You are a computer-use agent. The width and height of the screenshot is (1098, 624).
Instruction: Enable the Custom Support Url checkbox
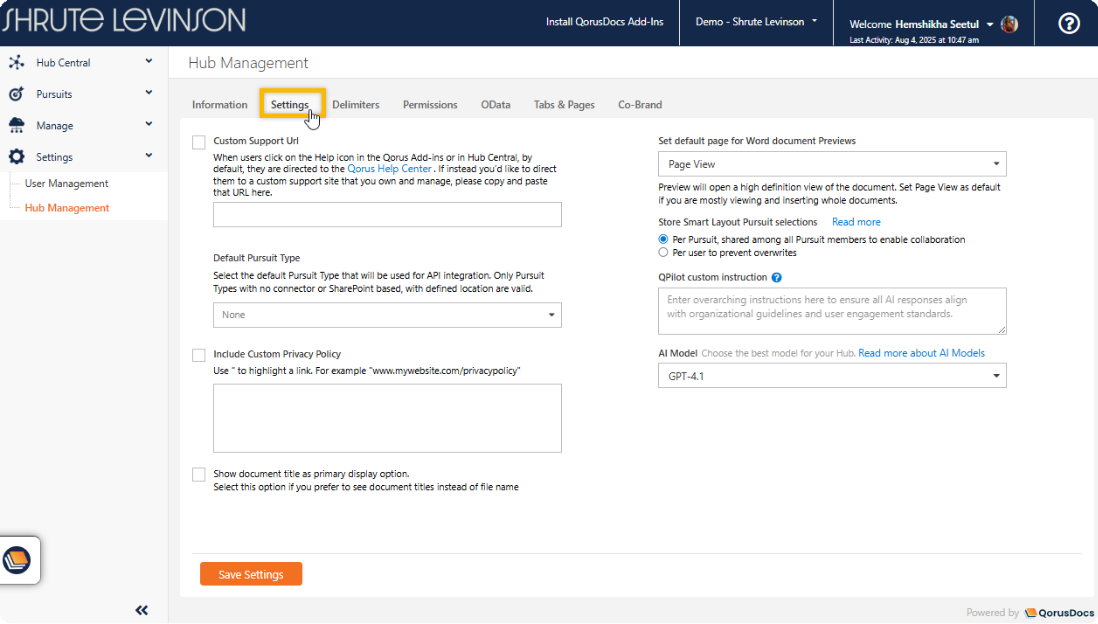pos(199,142)
